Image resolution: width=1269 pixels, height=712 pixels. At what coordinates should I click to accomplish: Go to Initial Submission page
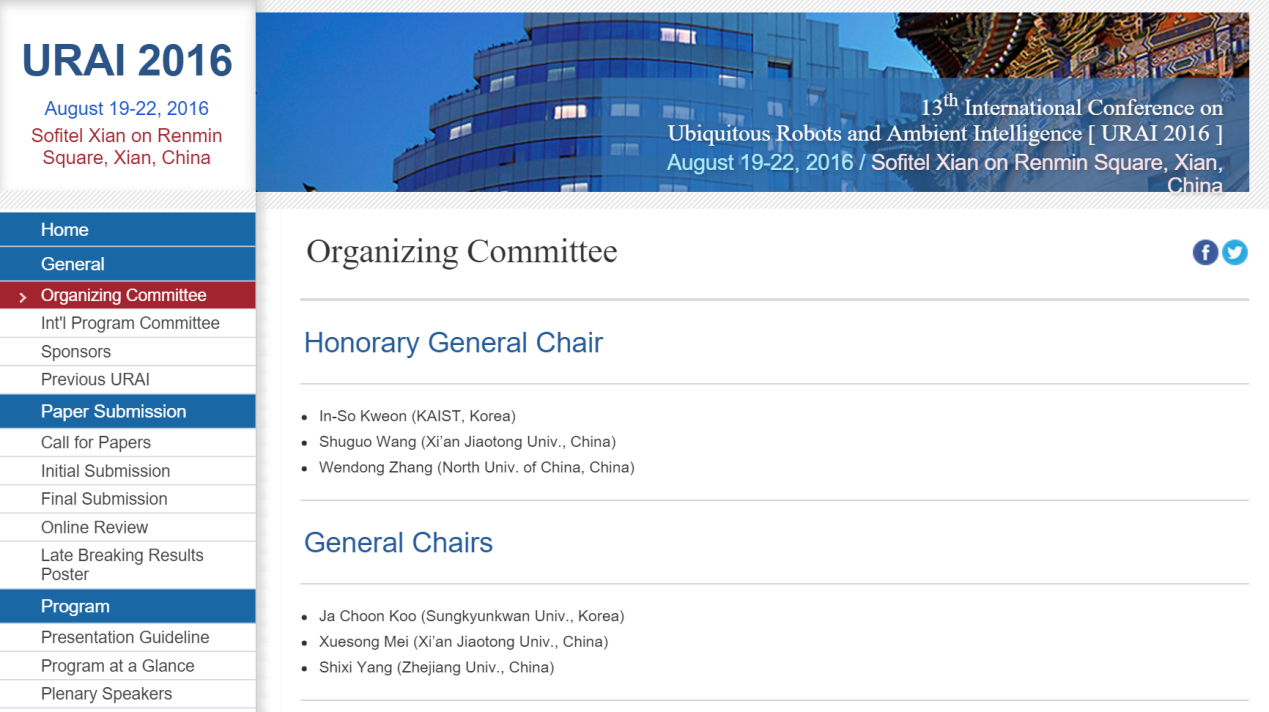[105, 470]
